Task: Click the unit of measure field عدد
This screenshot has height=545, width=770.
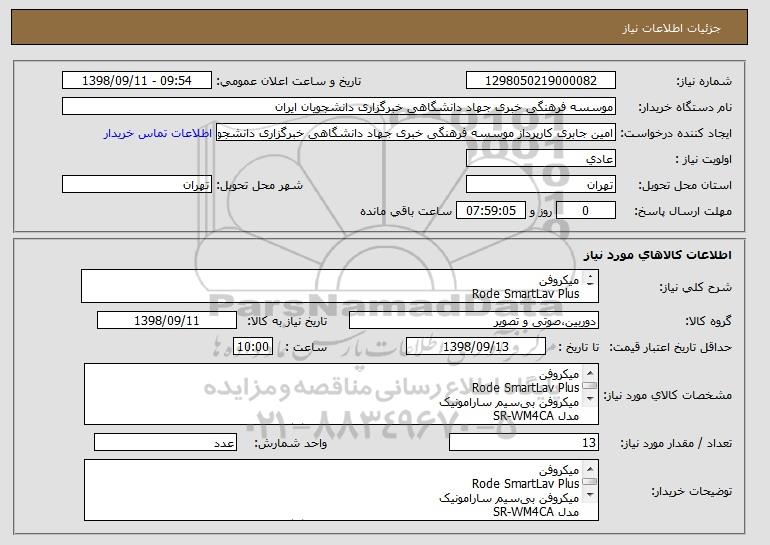Action: pos(165,442)
